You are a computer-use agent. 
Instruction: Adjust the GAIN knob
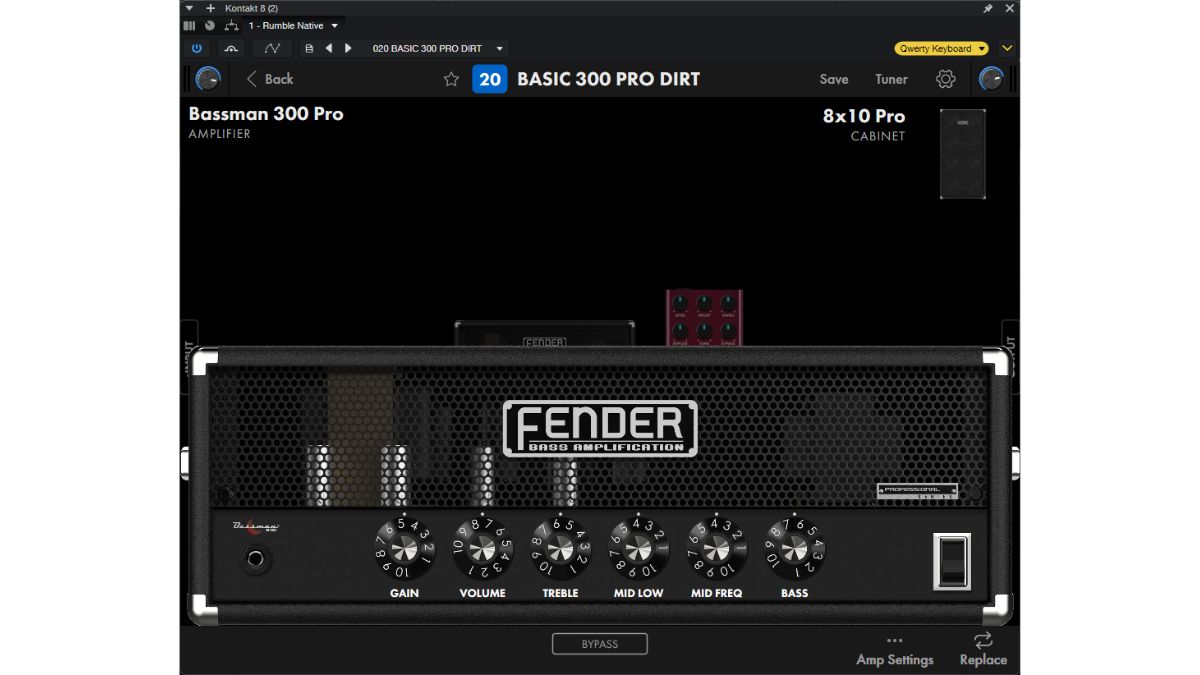coord(404,549)
